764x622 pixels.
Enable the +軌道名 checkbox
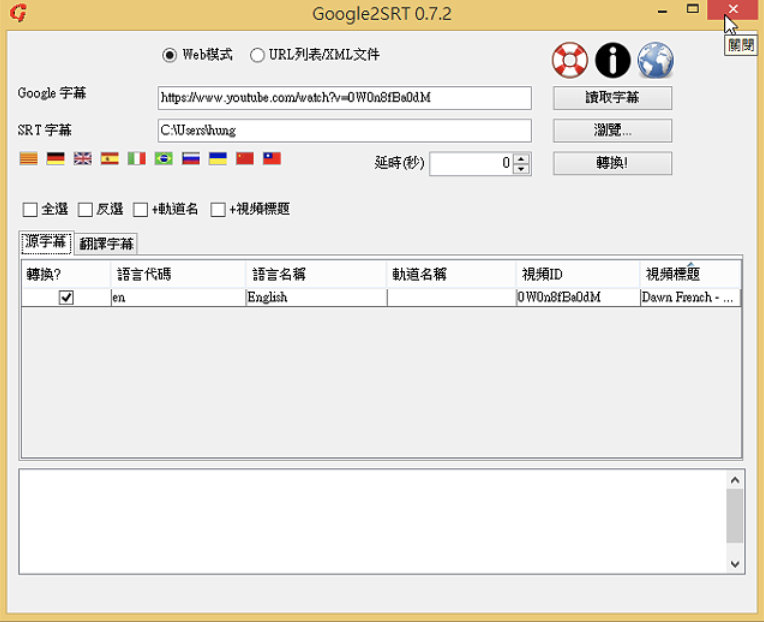click(140, 209)
